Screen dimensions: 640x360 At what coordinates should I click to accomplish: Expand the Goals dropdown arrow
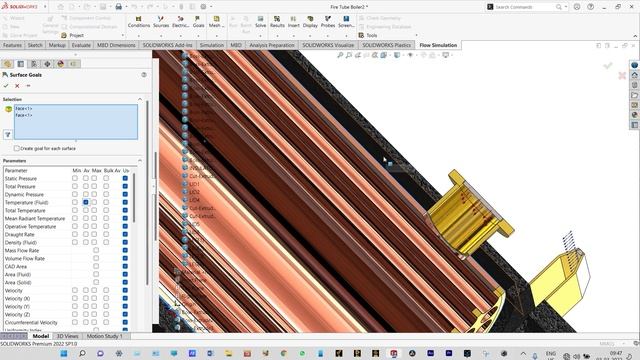pyautogui.click(x=198, y=36)
